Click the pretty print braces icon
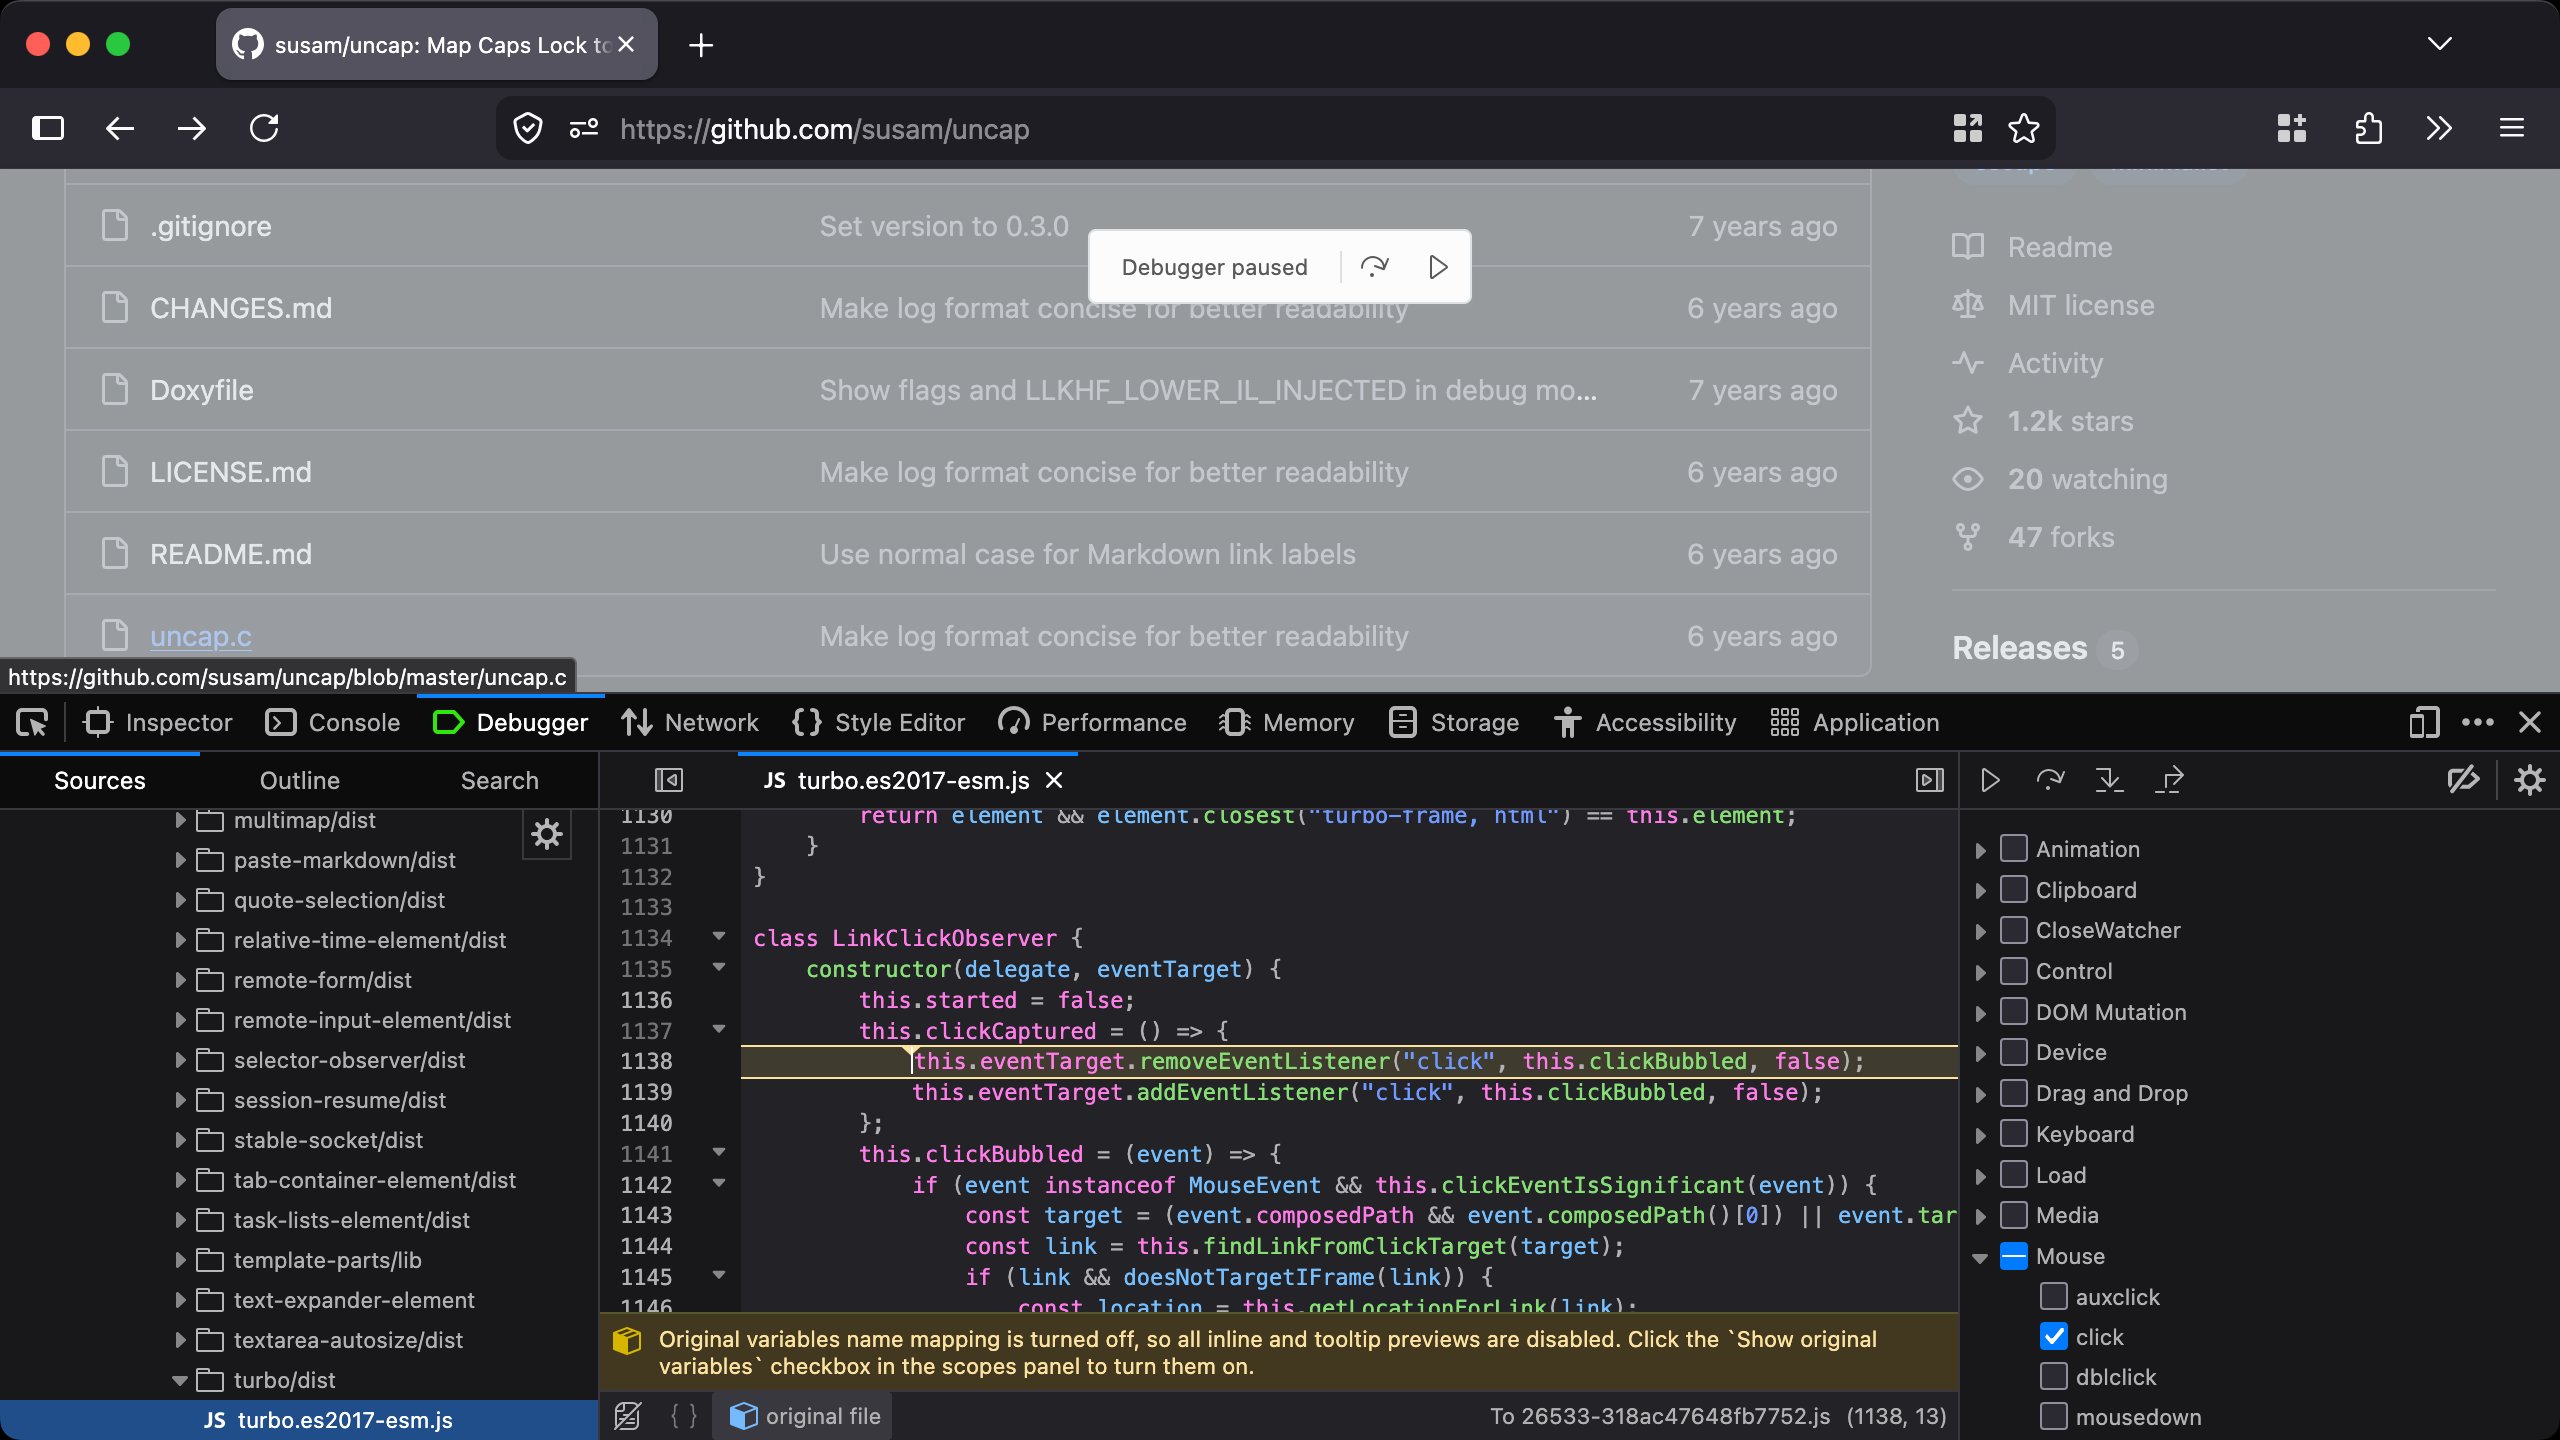This screenshot has height=1440, width=2560. (x=684, y=1416)
